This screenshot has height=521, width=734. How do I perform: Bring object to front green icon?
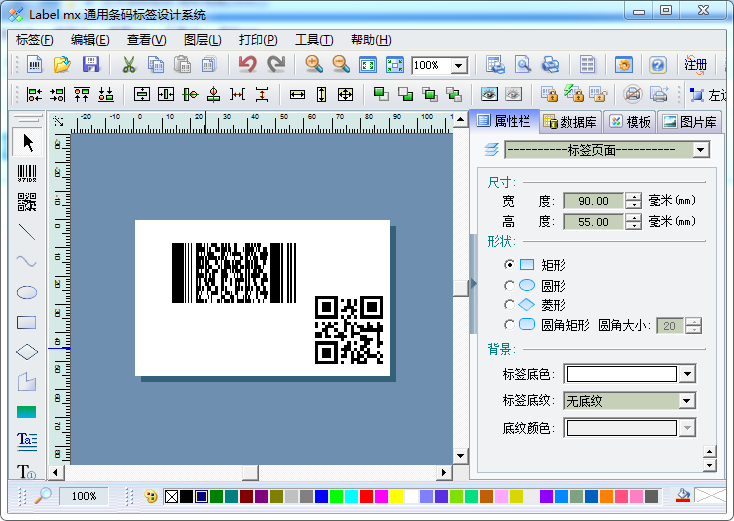click(x=381, y=95)
